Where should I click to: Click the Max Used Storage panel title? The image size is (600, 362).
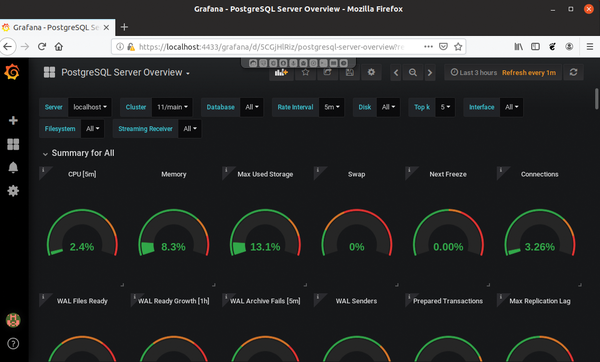pyautogui.click(x=265, y=174)
